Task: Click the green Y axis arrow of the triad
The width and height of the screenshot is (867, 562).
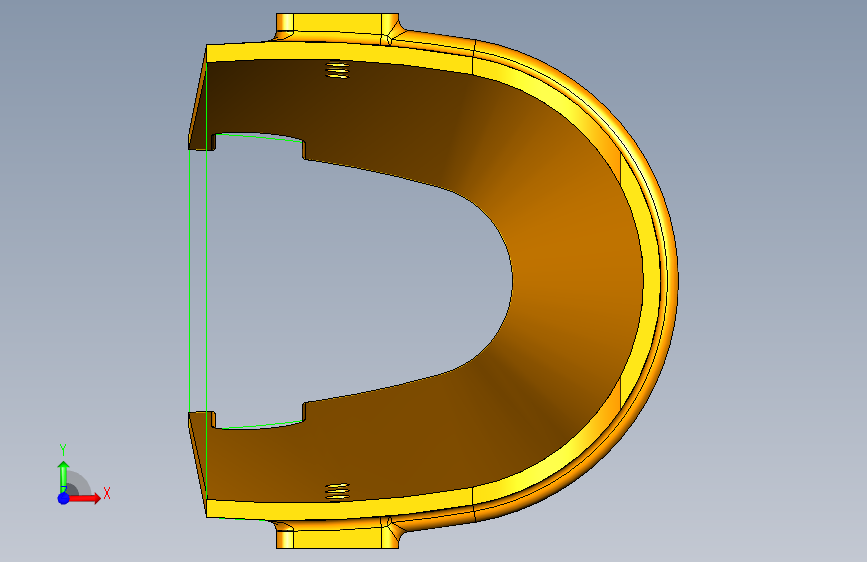Action: (64, 476)
